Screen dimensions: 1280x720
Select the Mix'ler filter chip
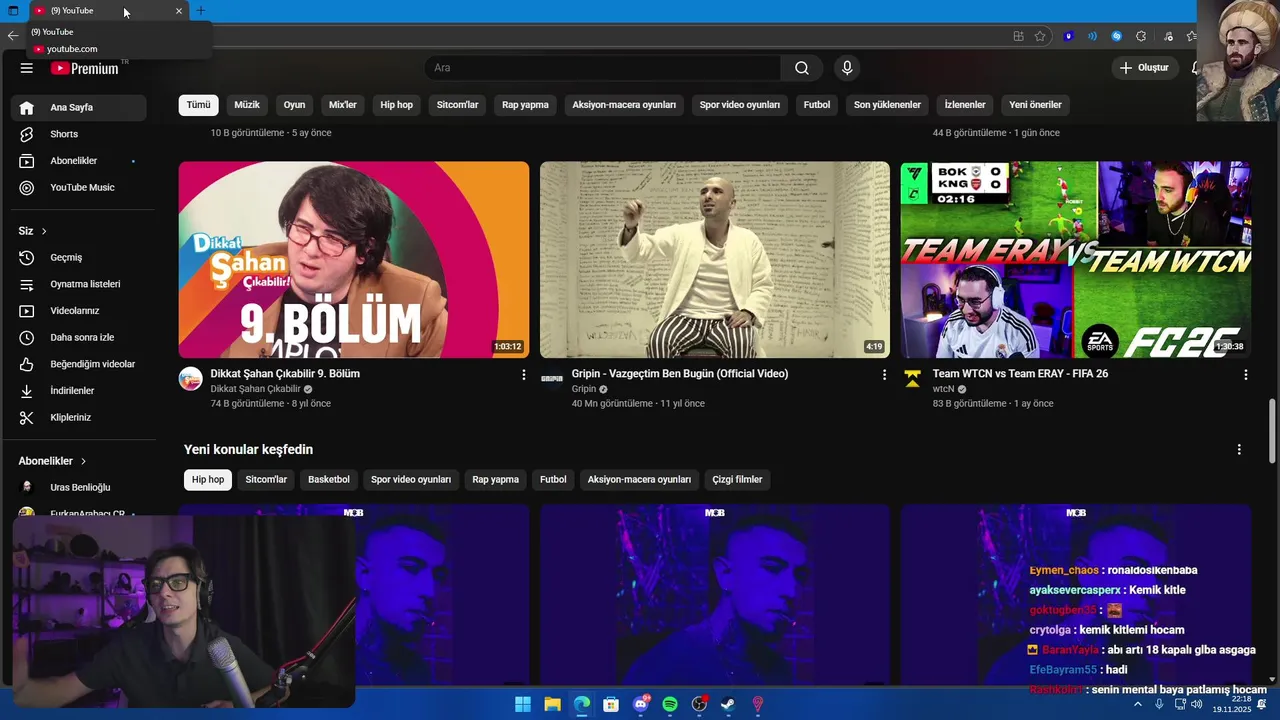click(343, 105)
